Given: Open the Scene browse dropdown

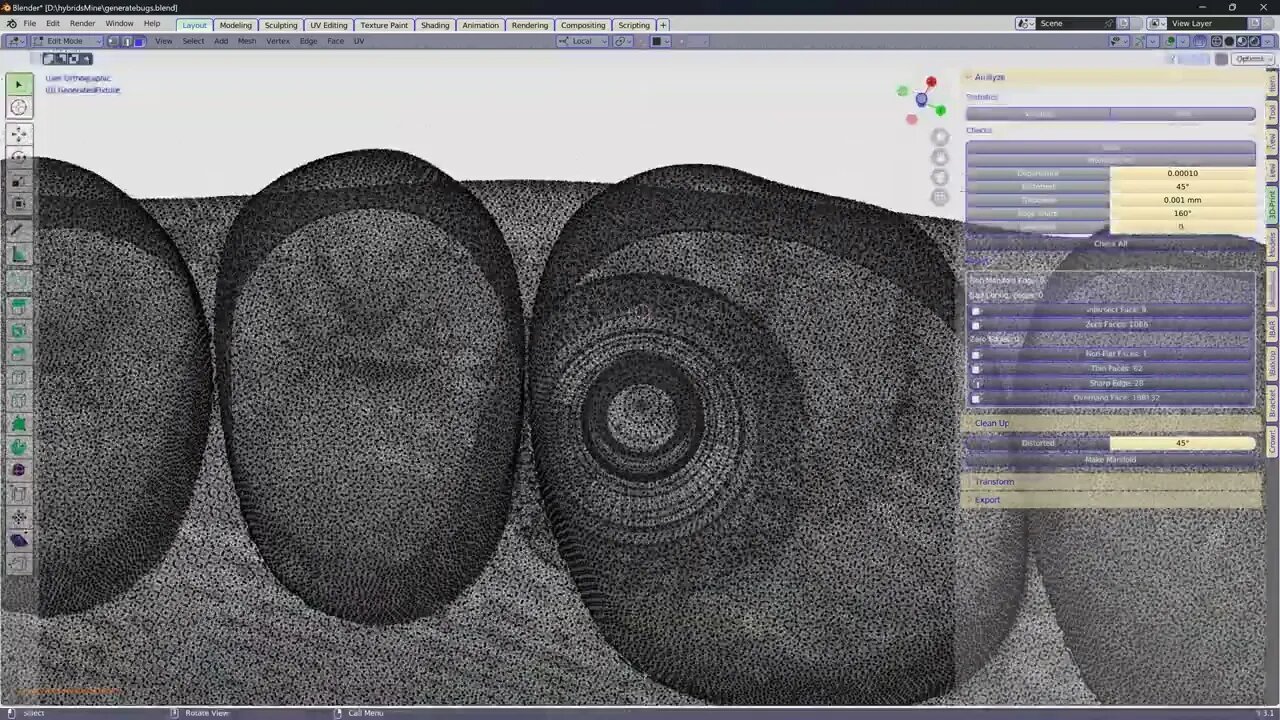Looking at the screenshot, I should click(1026, 24).
